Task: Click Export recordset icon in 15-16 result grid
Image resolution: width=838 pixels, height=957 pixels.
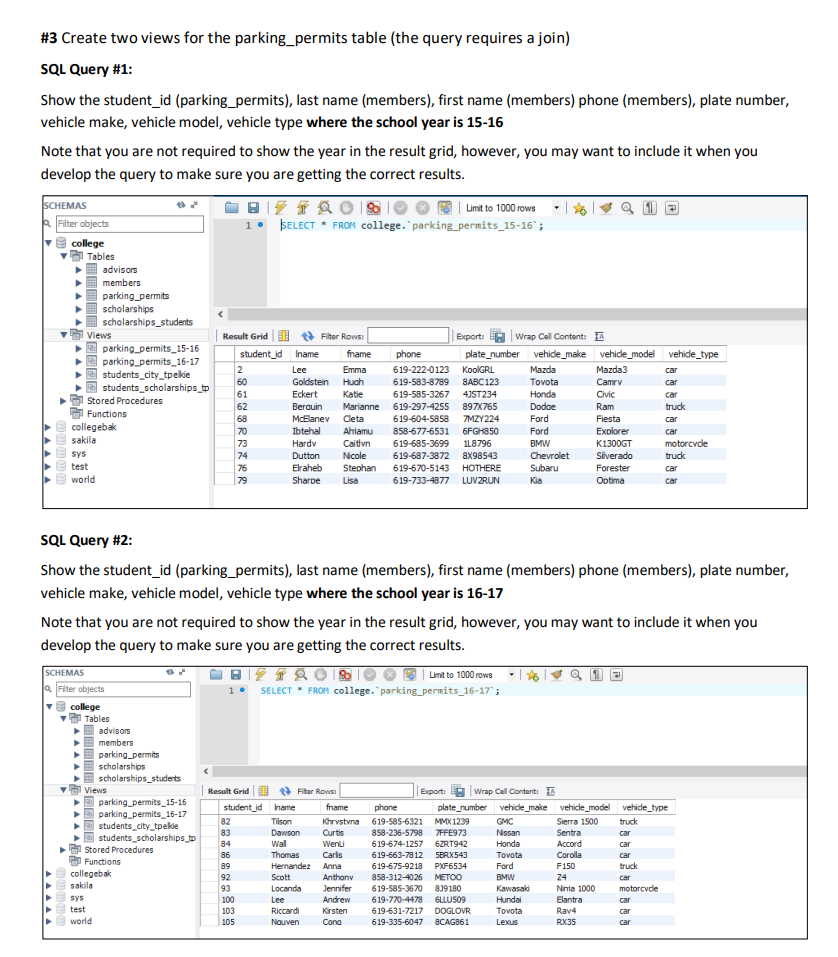Action: click(x=497, y=336)
